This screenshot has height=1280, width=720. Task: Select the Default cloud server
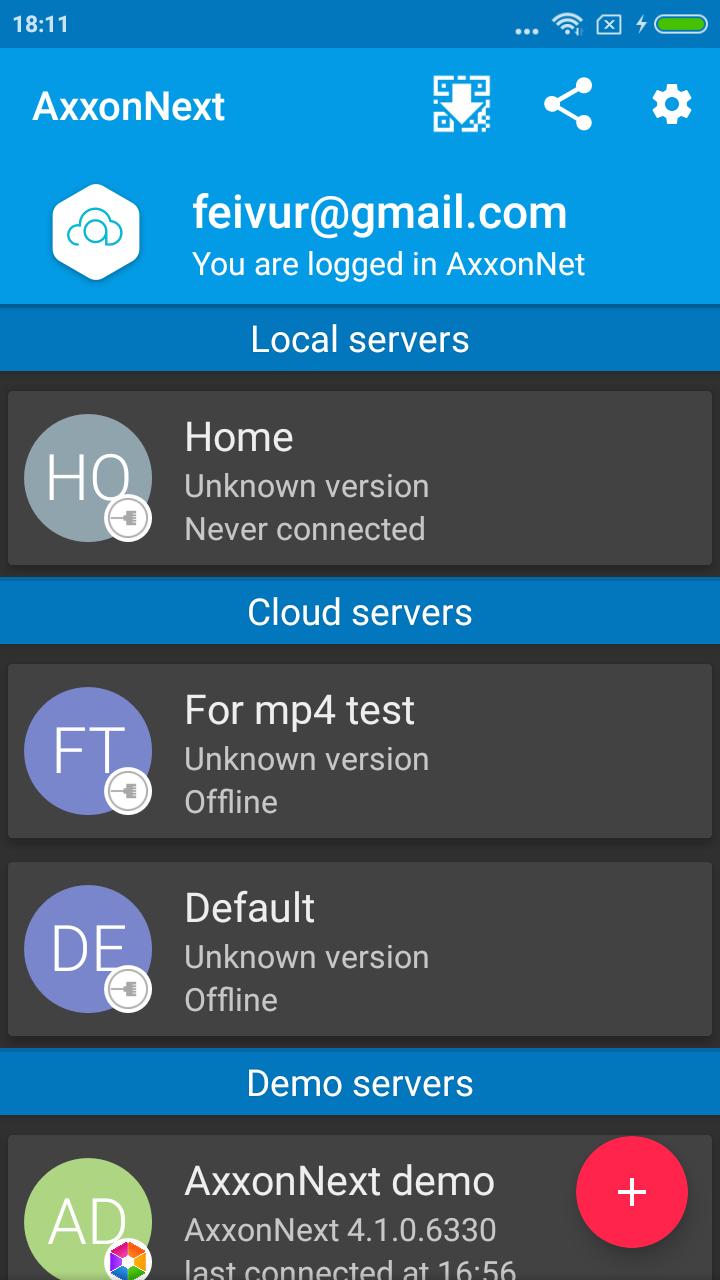[x=360, y=949]
